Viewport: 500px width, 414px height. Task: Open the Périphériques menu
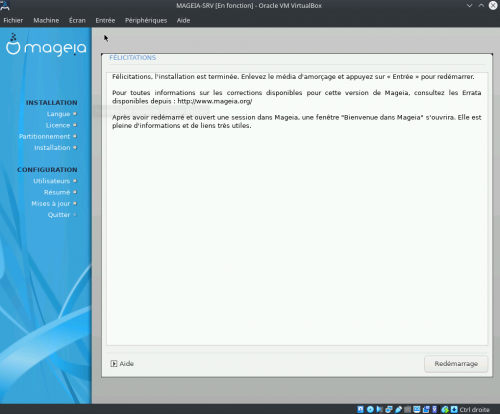click(146, 20)
